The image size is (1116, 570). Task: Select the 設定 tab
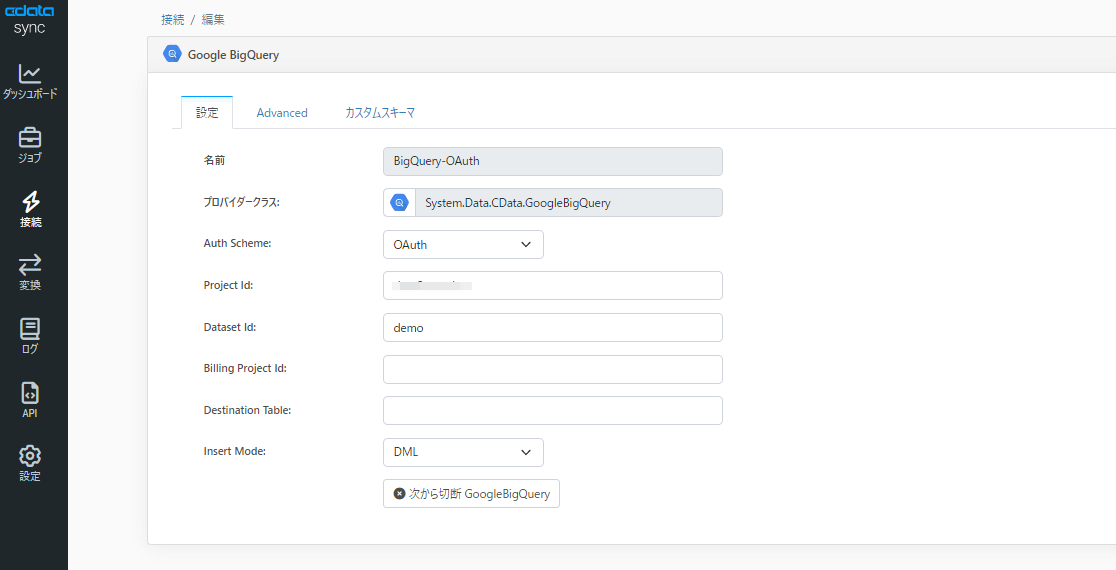pyautogui.click(x=207, y=113)
